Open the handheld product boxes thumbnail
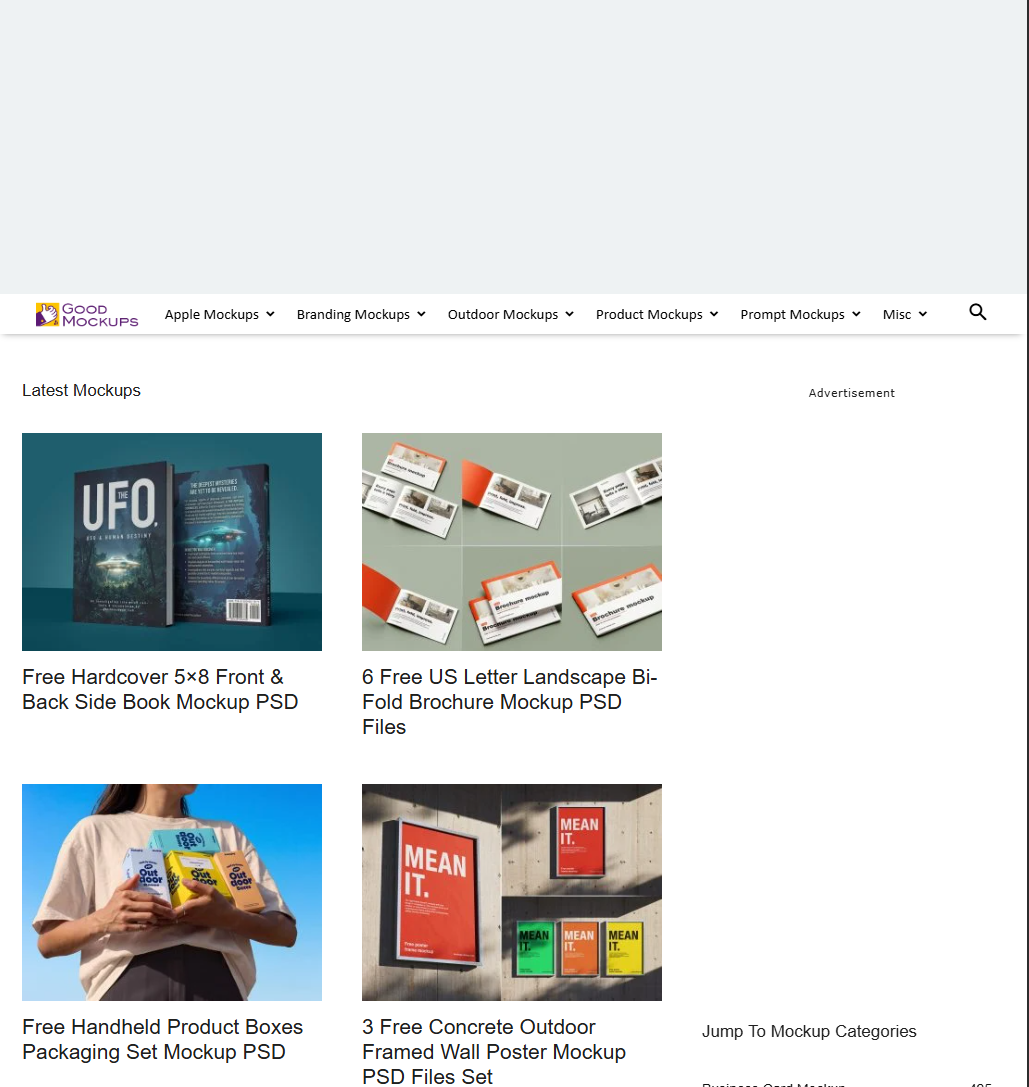This screenshot has width=1029, height=1087. 172,892
